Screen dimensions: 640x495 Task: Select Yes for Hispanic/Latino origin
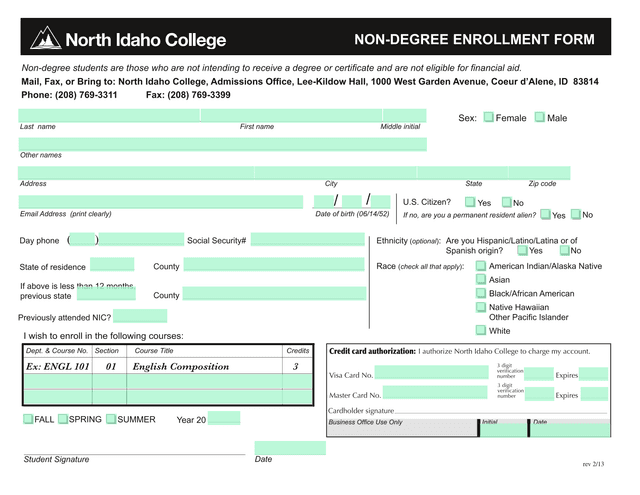point(522,250)
